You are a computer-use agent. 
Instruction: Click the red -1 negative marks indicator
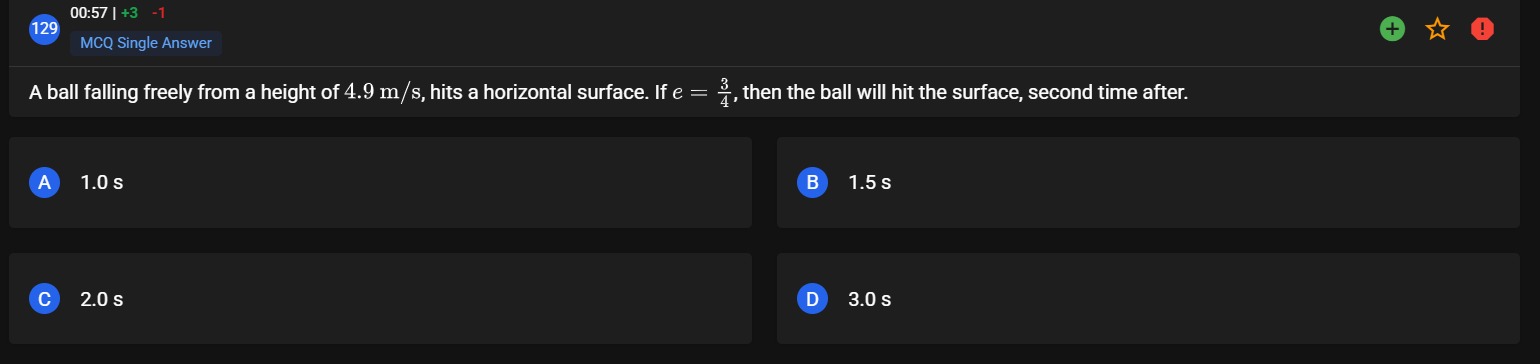click(x=159, y=13)
